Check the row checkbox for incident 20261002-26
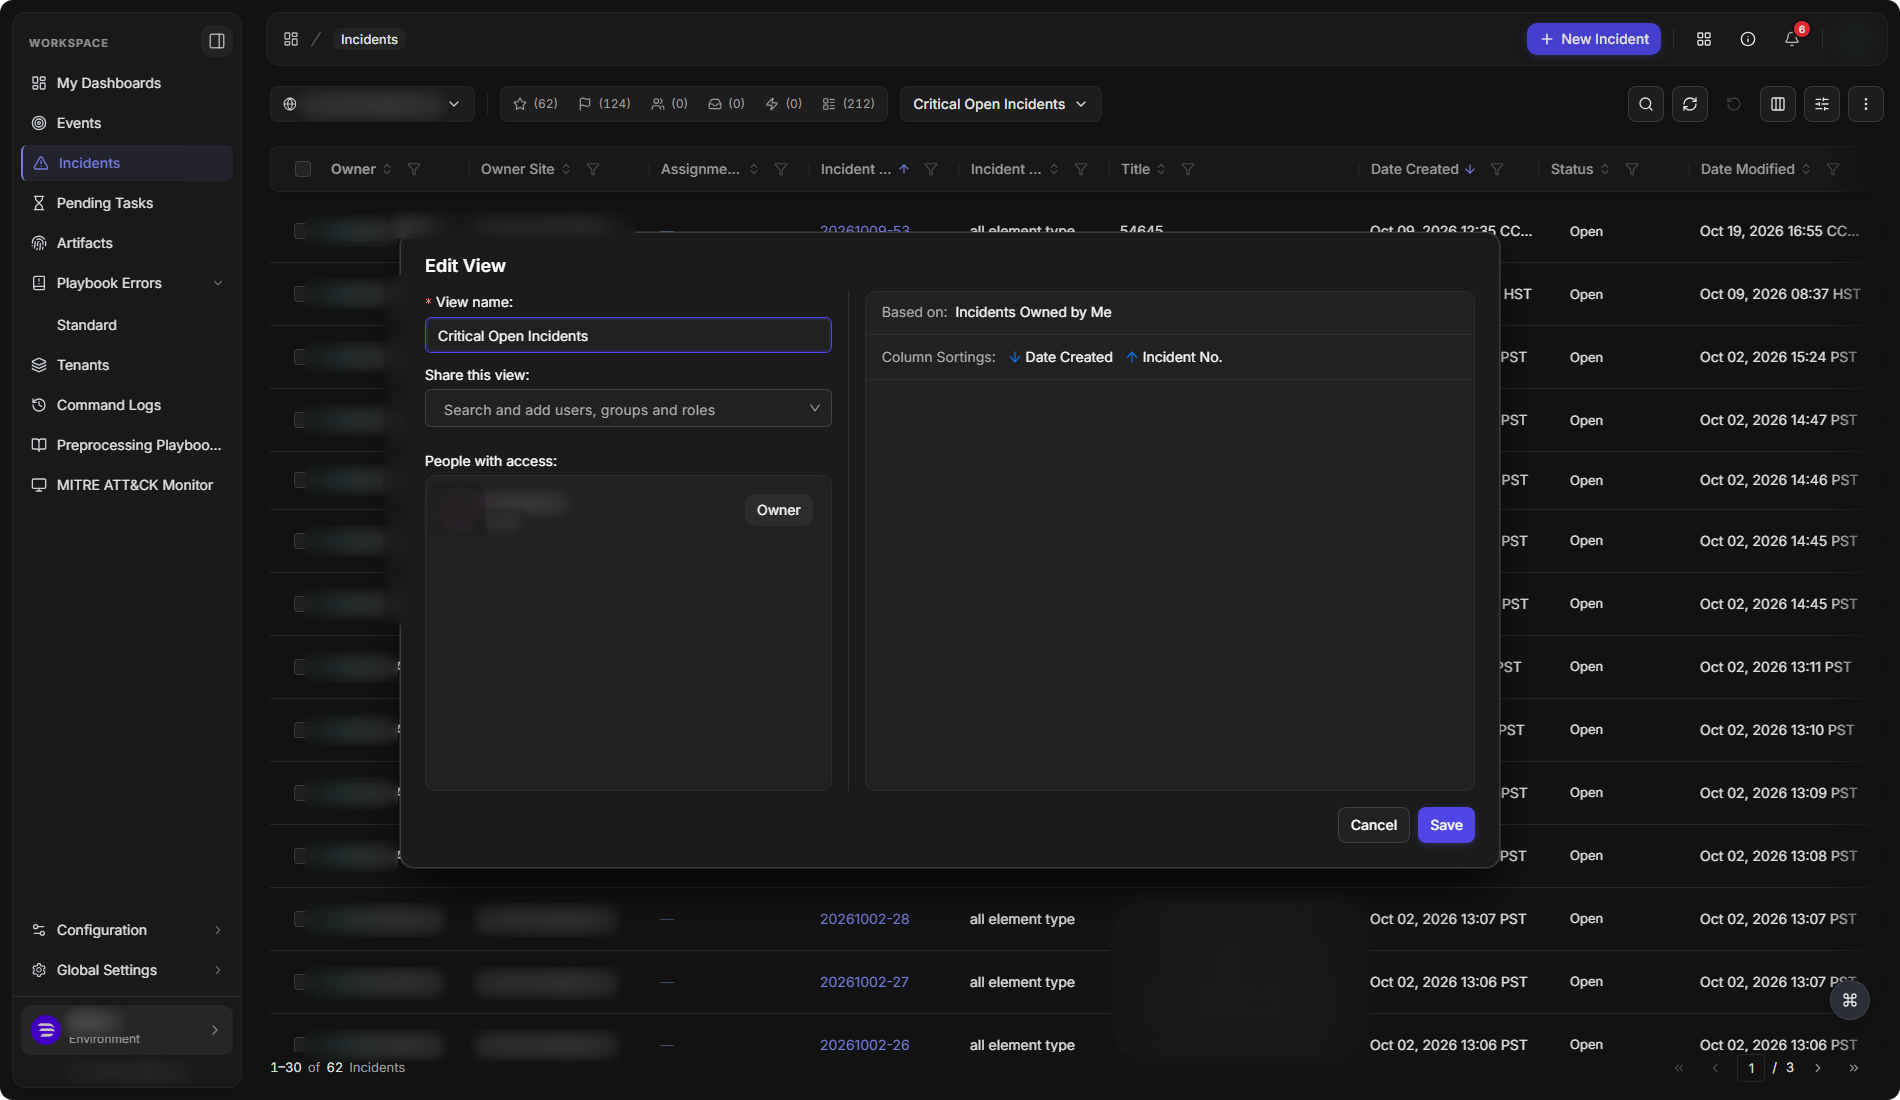The image size is (1900, 1100). [301, 1045]
